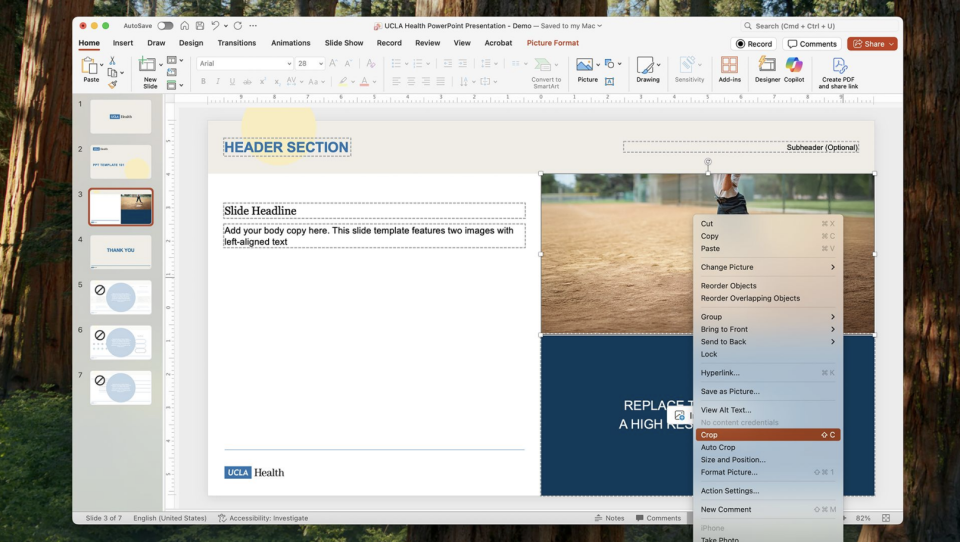Click the Slide Headline text box

(x=374, y=211)
